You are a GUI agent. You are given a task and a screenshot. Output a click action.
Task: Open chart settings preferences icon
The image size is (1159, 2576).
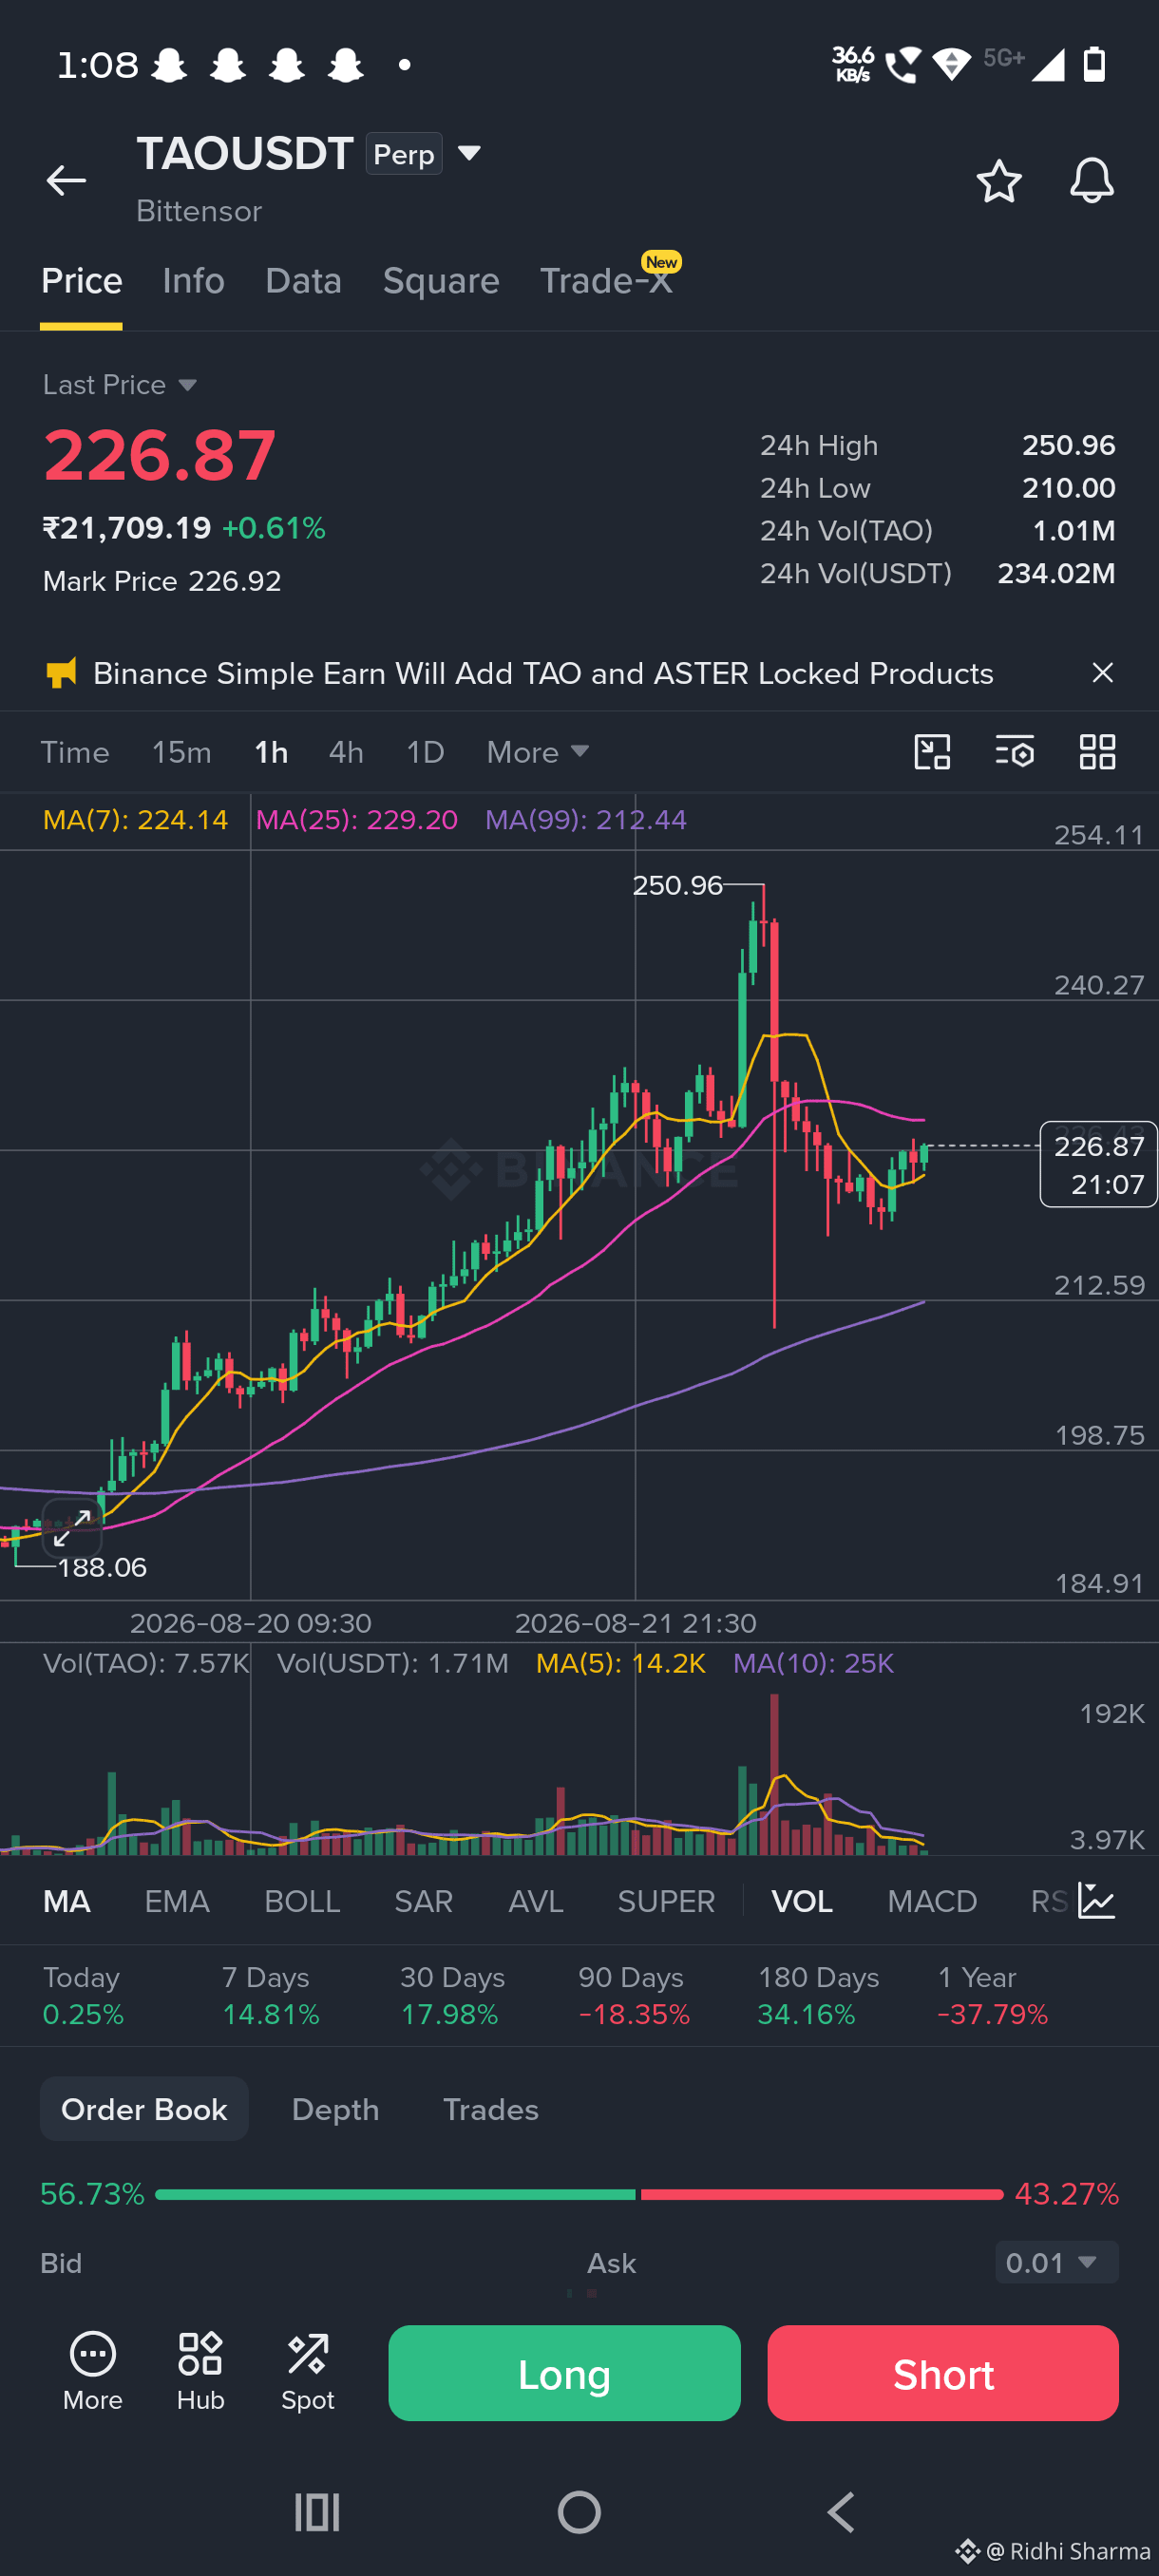coord(1014,752)
